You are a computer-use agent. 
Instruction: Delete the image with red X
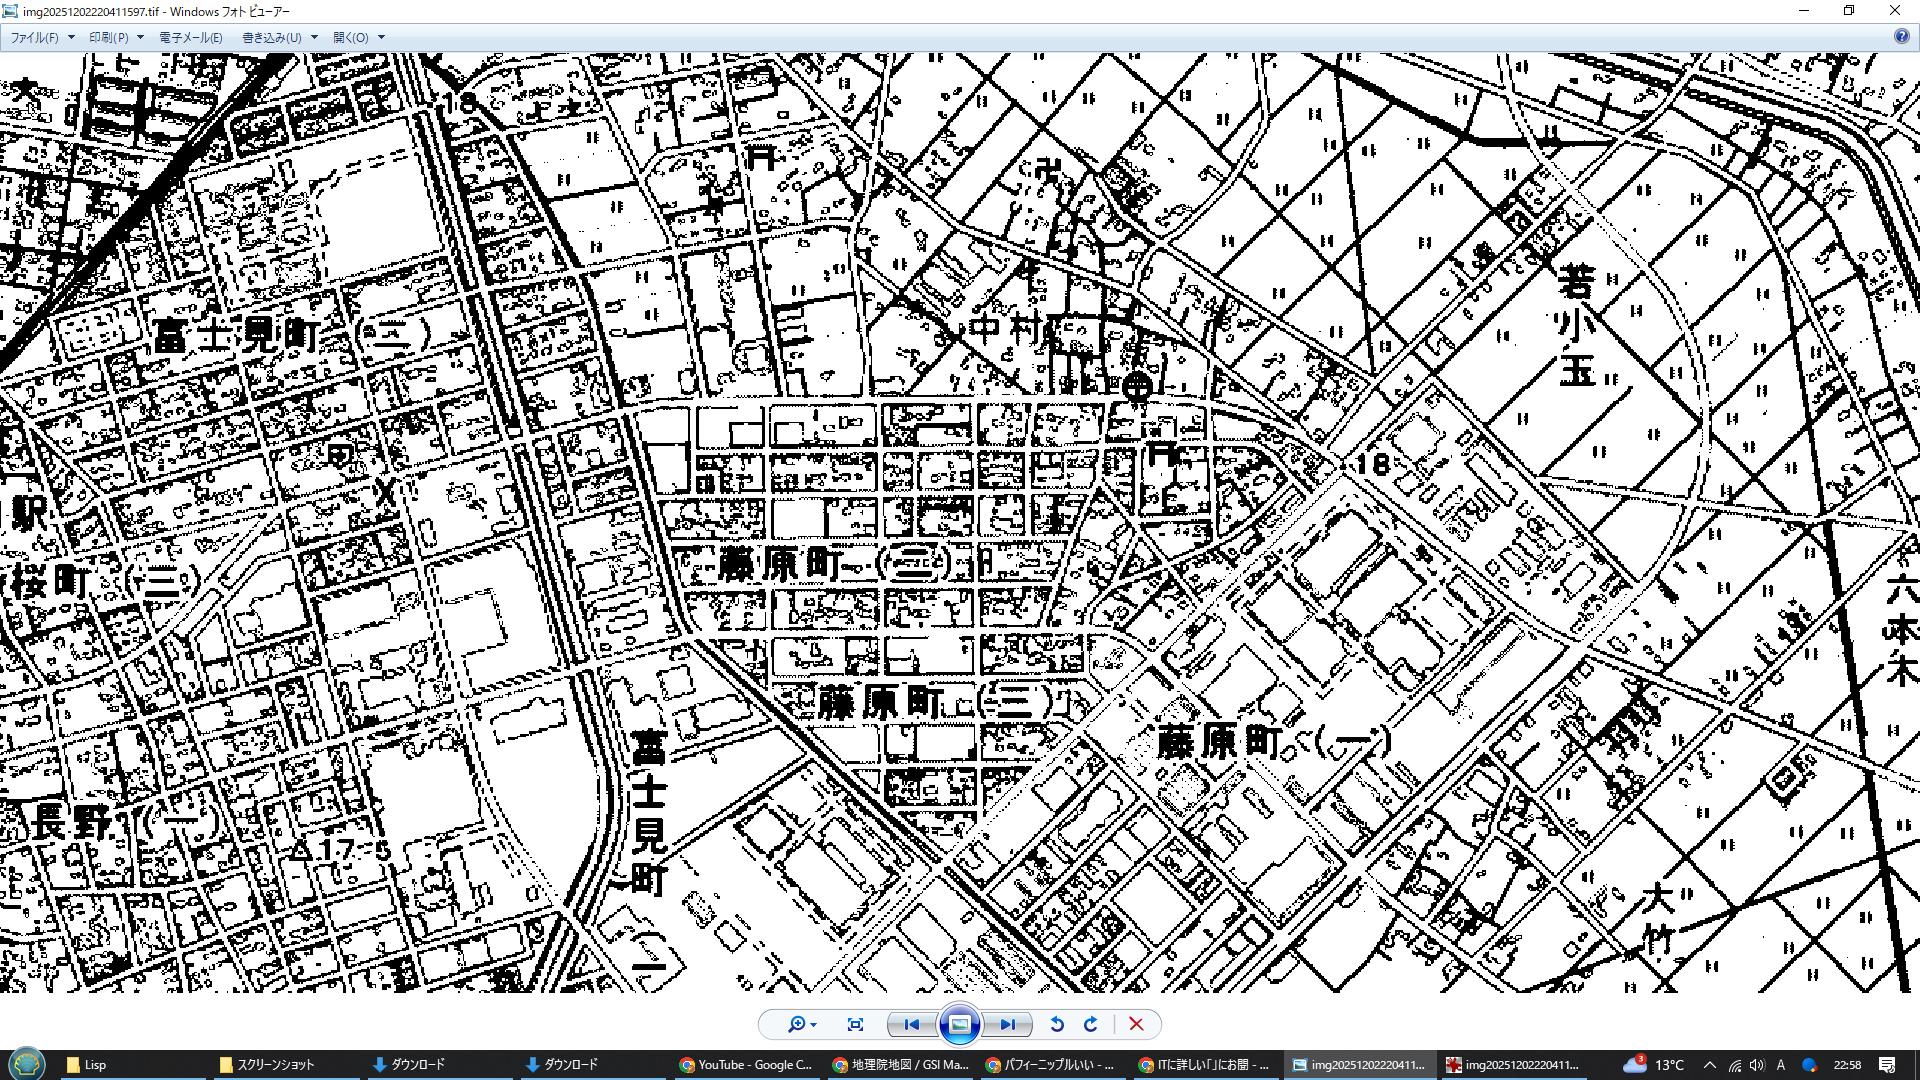tap(1136, 1024)
